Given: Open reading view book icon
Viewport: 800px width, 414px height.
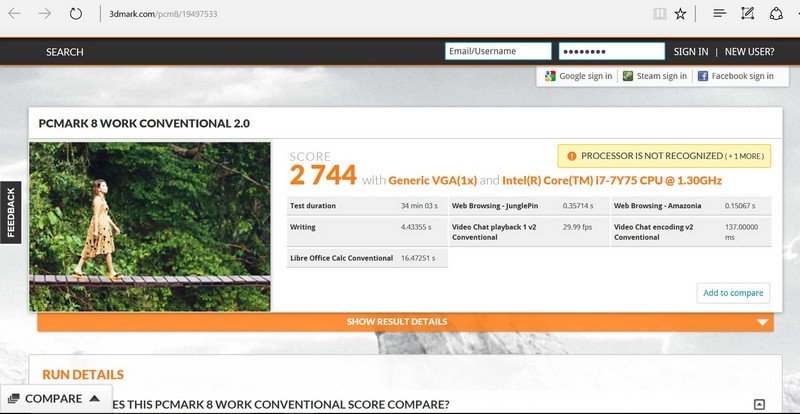Looking at the screenshot, I should [x=658, y=14].
